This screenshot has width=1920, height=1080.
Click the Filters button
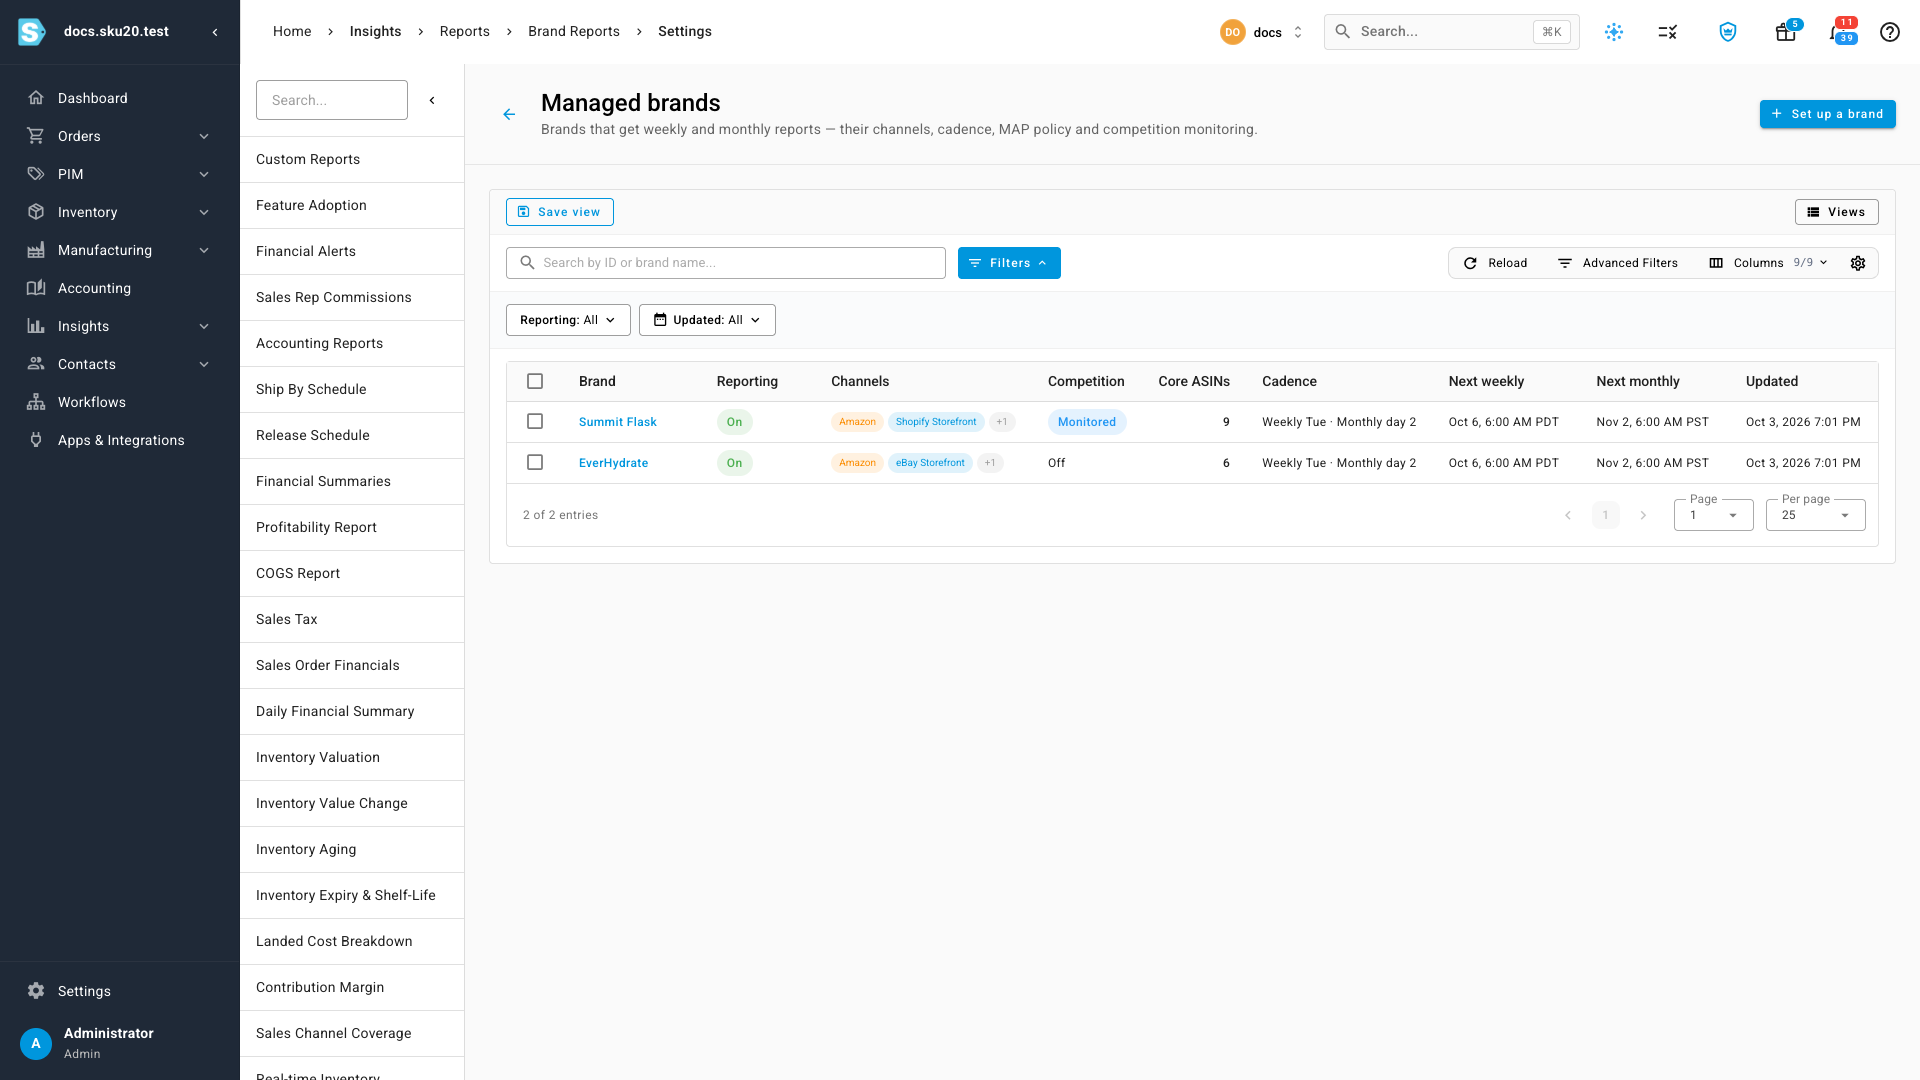pos(1009,263)
